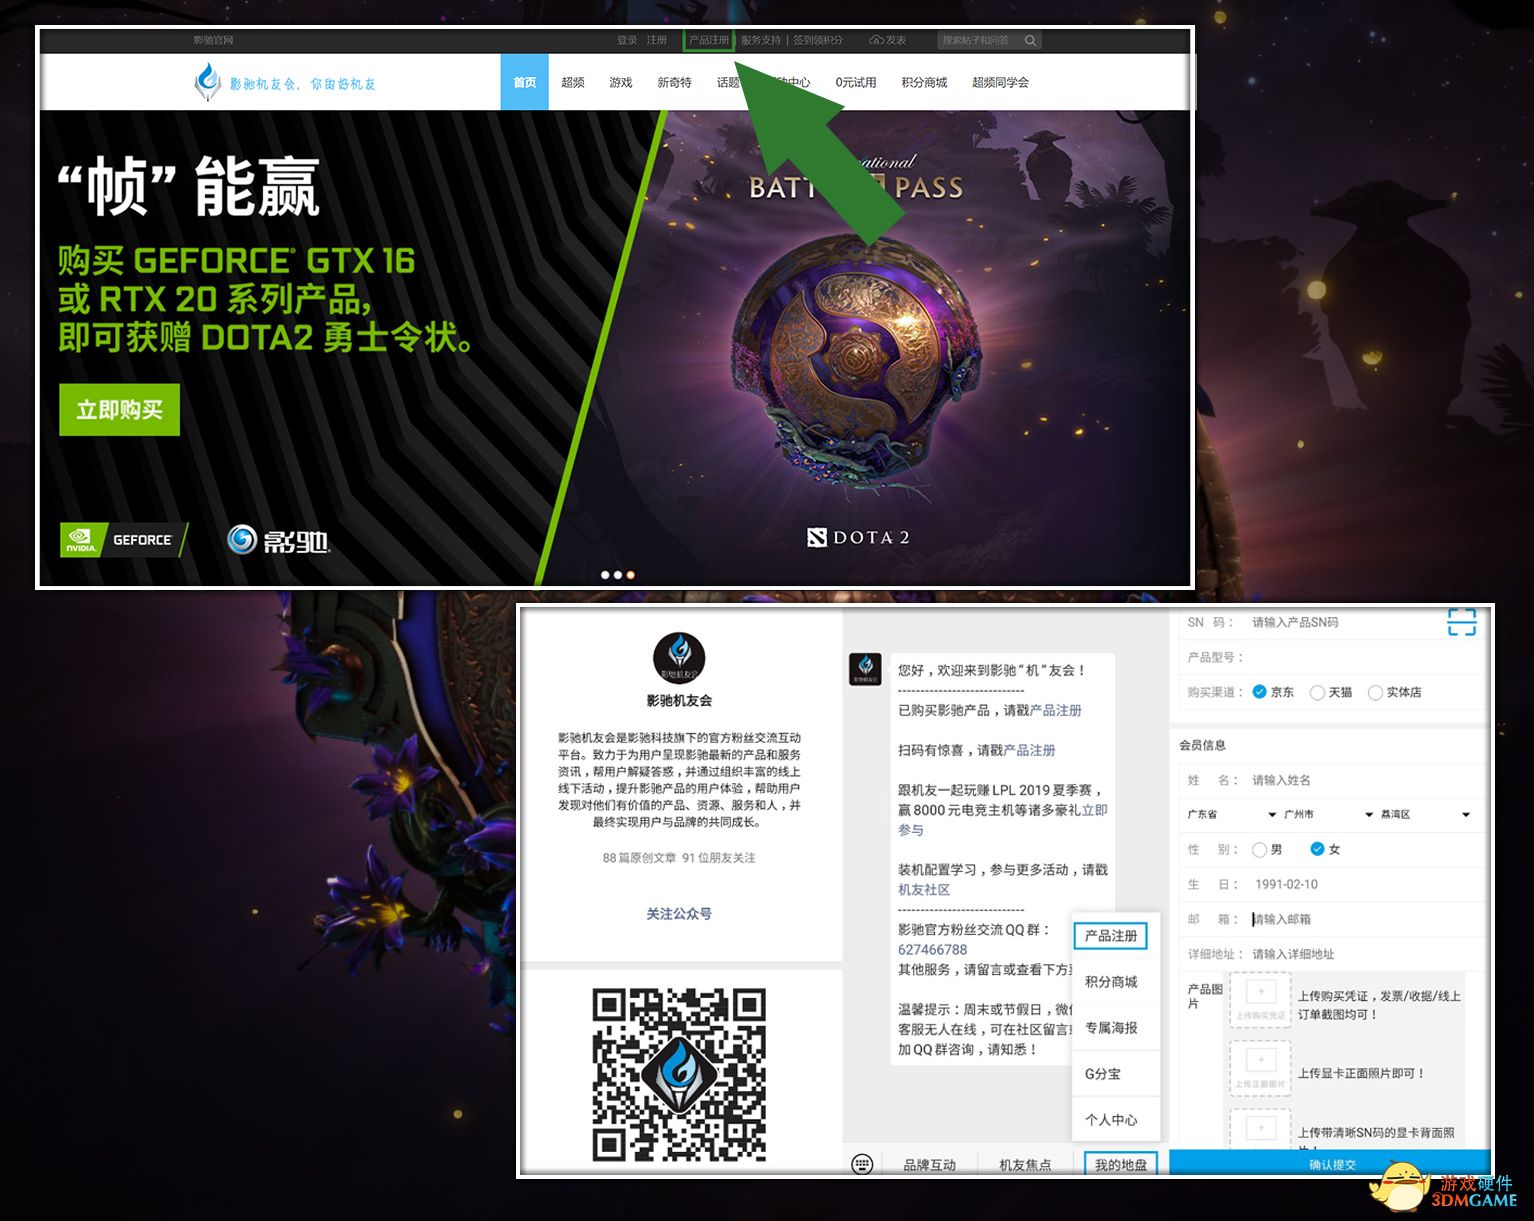Click QQ group number 627466788
1534x1221 pixels.
[932, 949]
